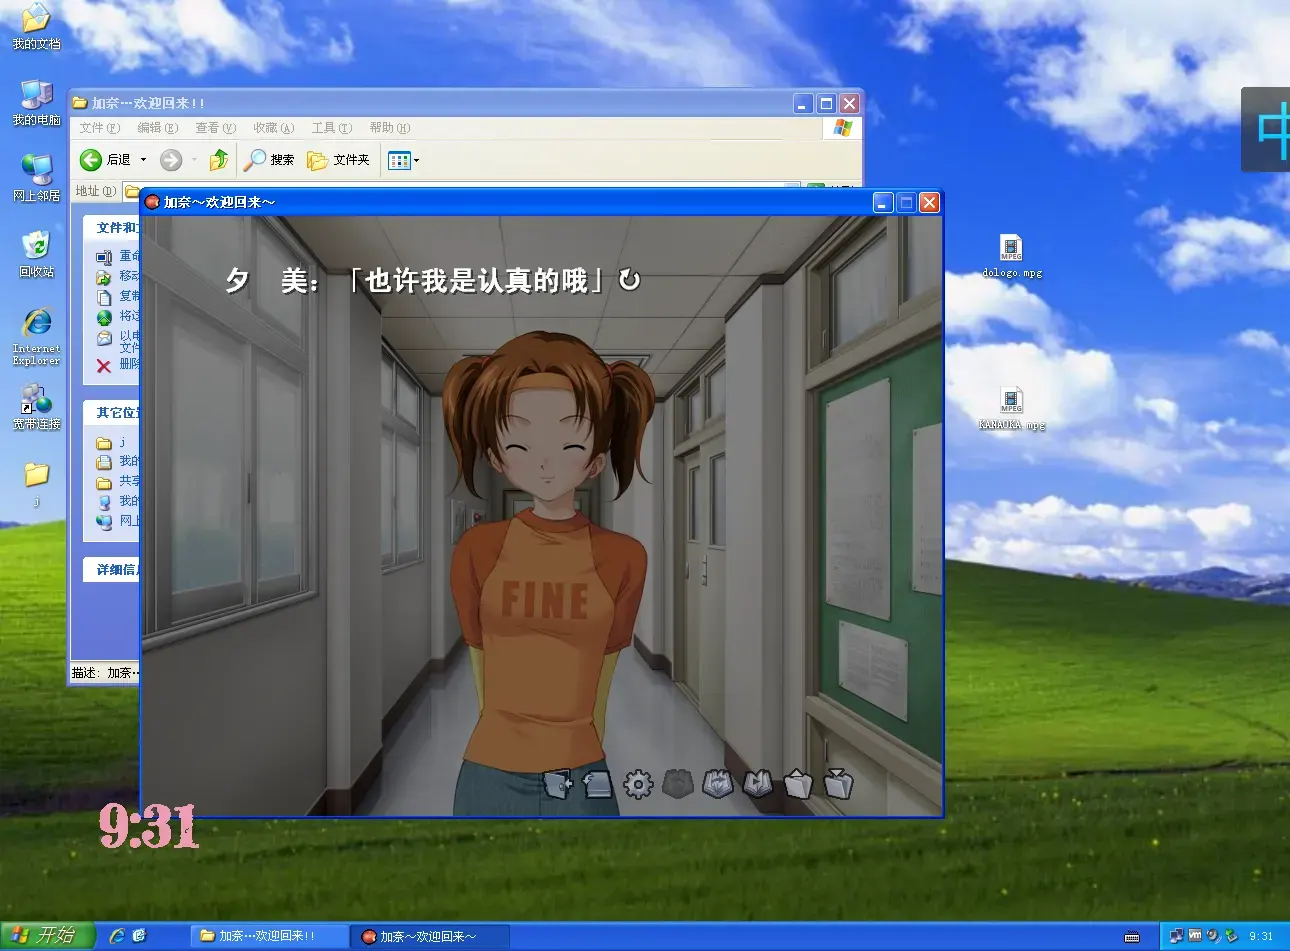Viewport: 1290px width, 951px height.
Task: Click the shared documents folder icon in sidebar
Action: point(104,482)
